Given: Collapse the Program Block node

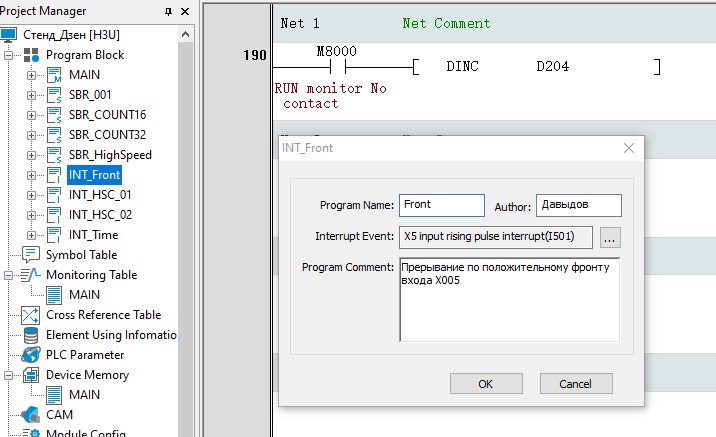Looking at the screenshot, I should point(8,55).
